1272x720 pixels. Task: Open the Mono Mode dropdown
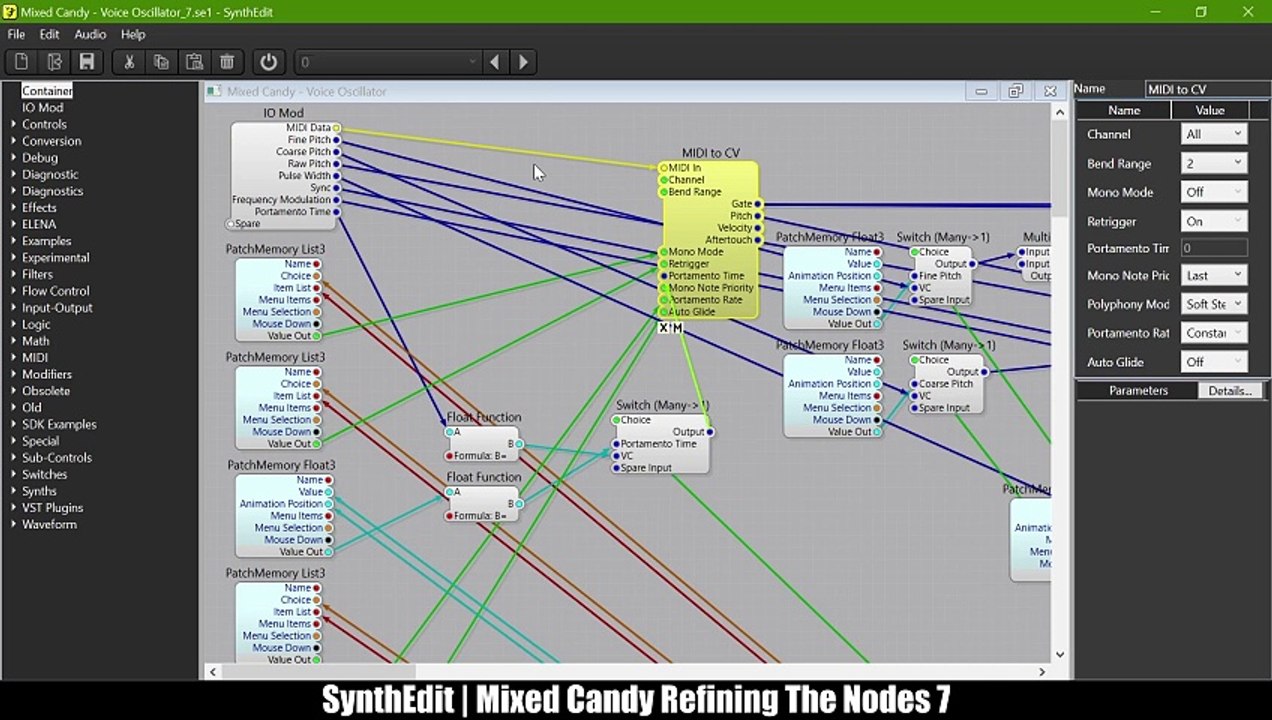(1213, 192)
